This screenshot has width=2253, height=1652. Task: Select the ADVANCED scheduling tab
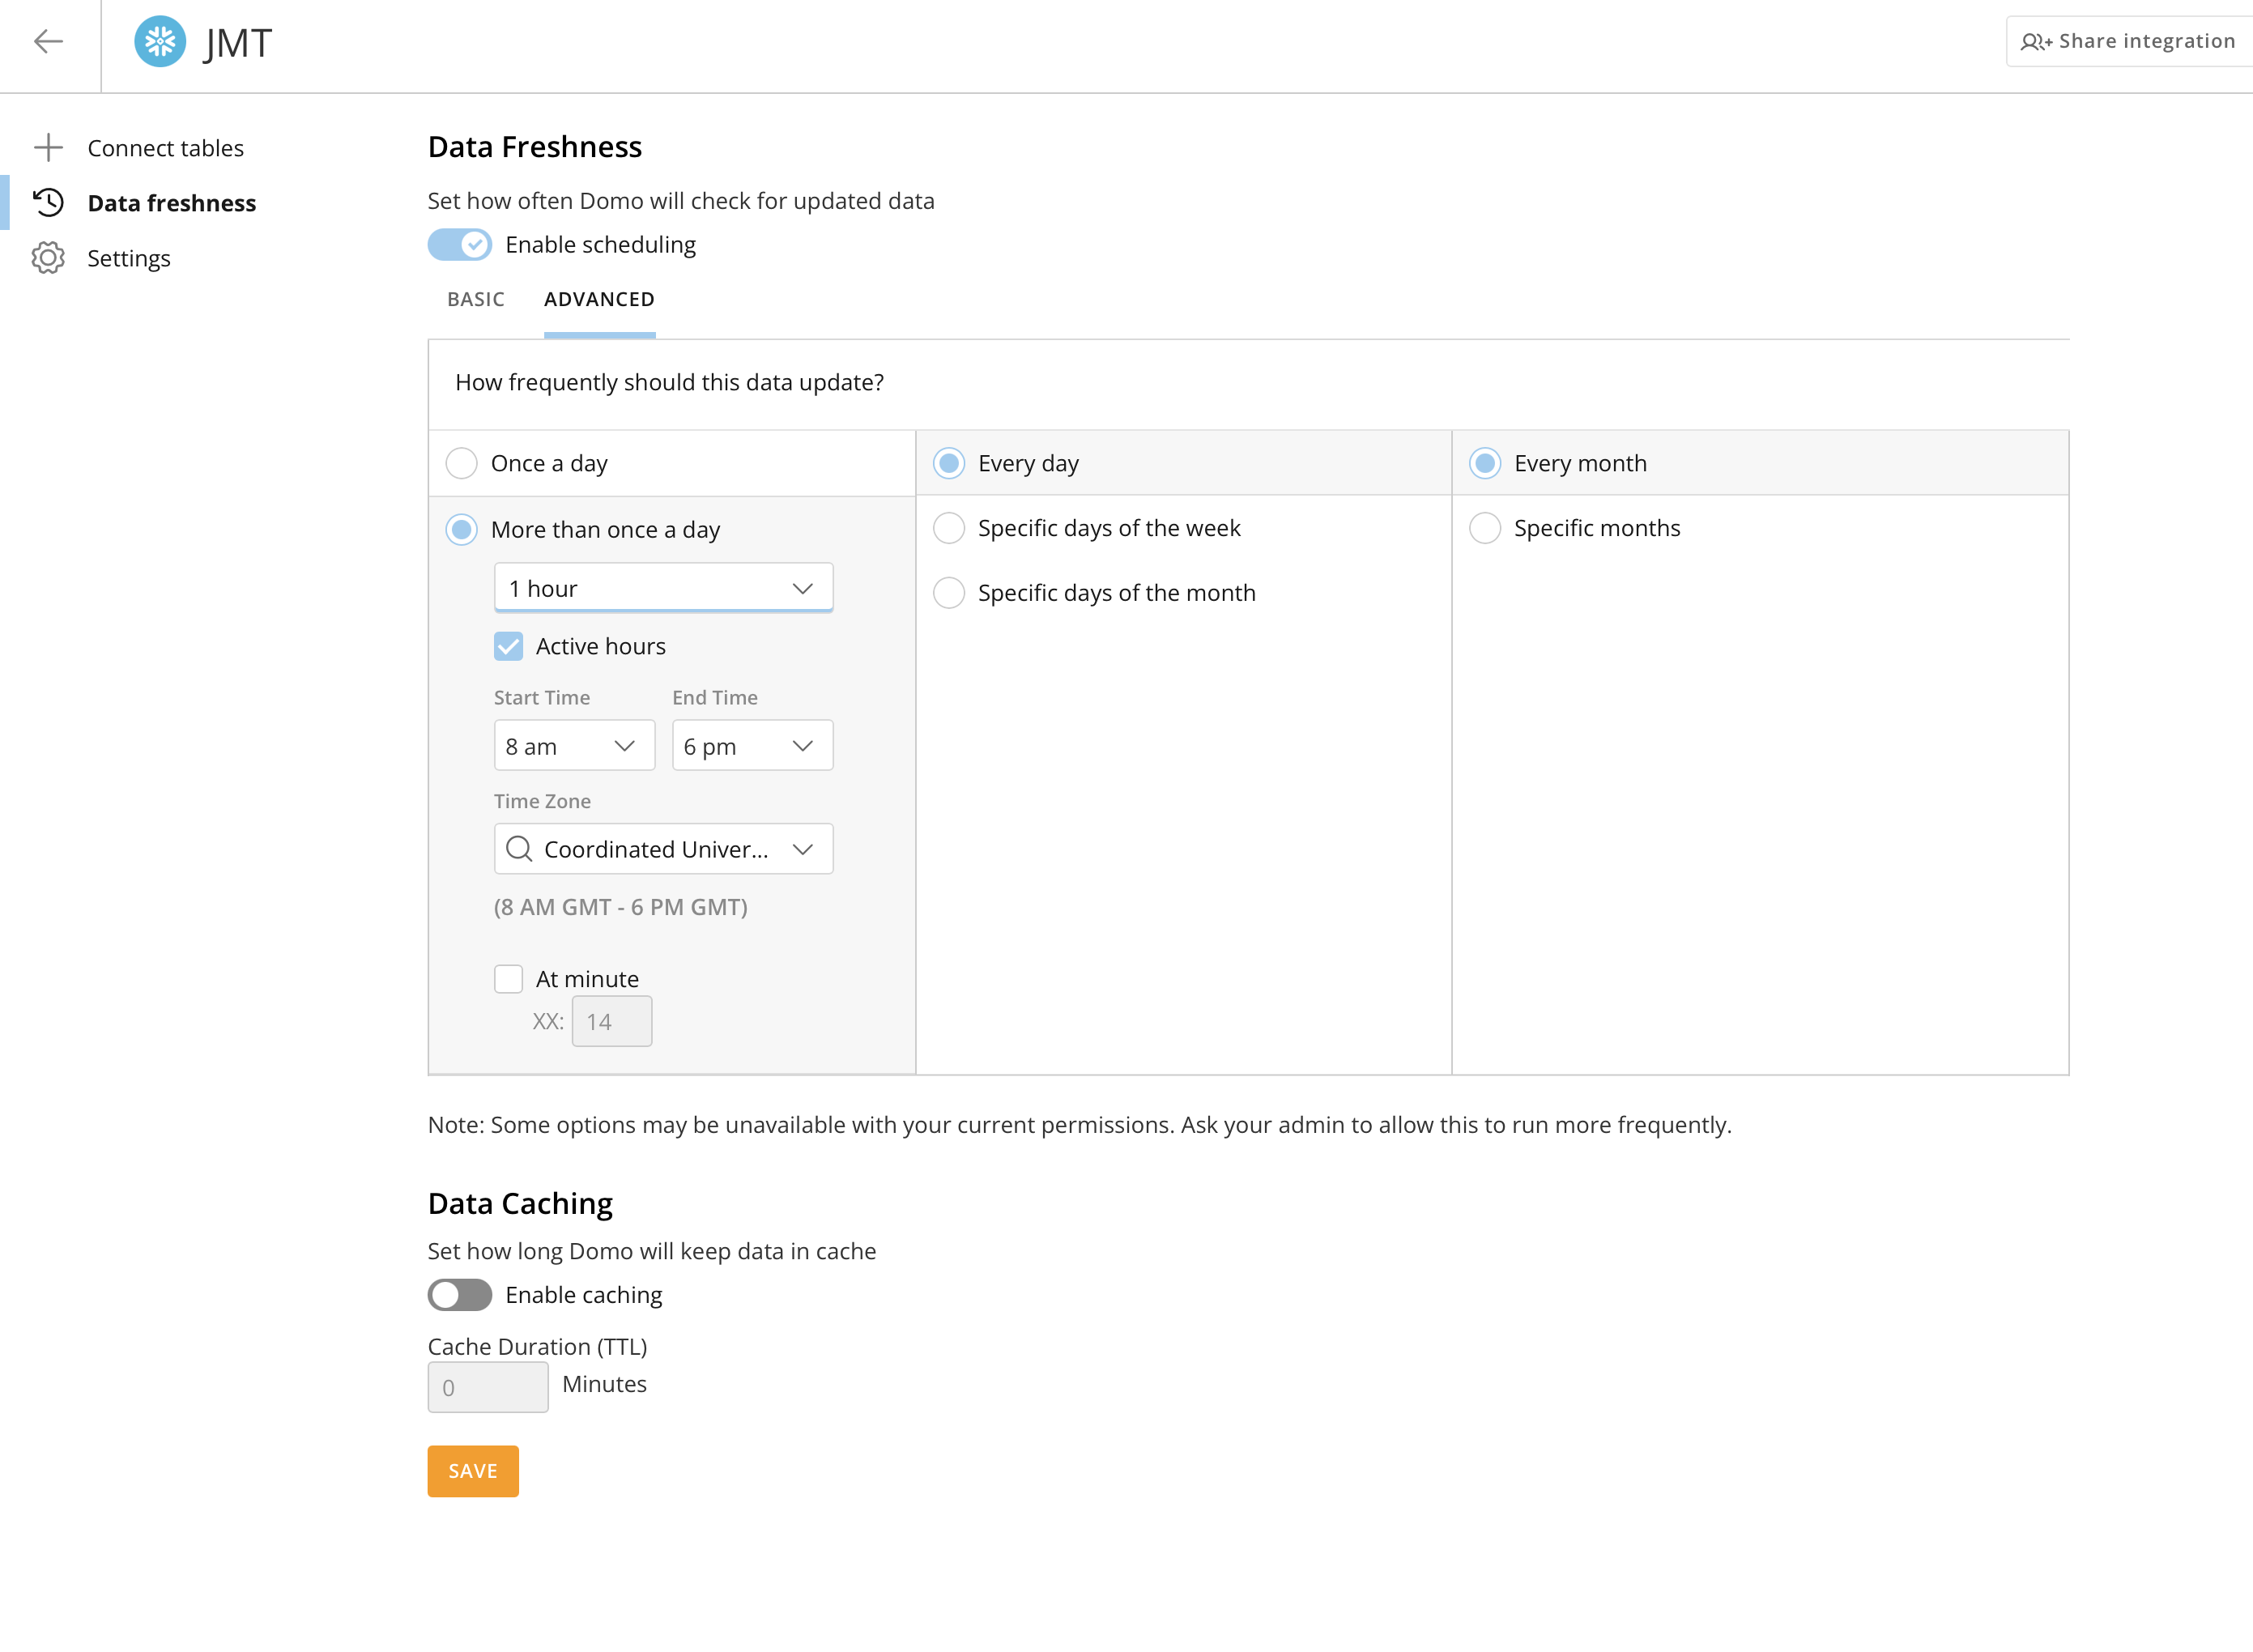599,299
